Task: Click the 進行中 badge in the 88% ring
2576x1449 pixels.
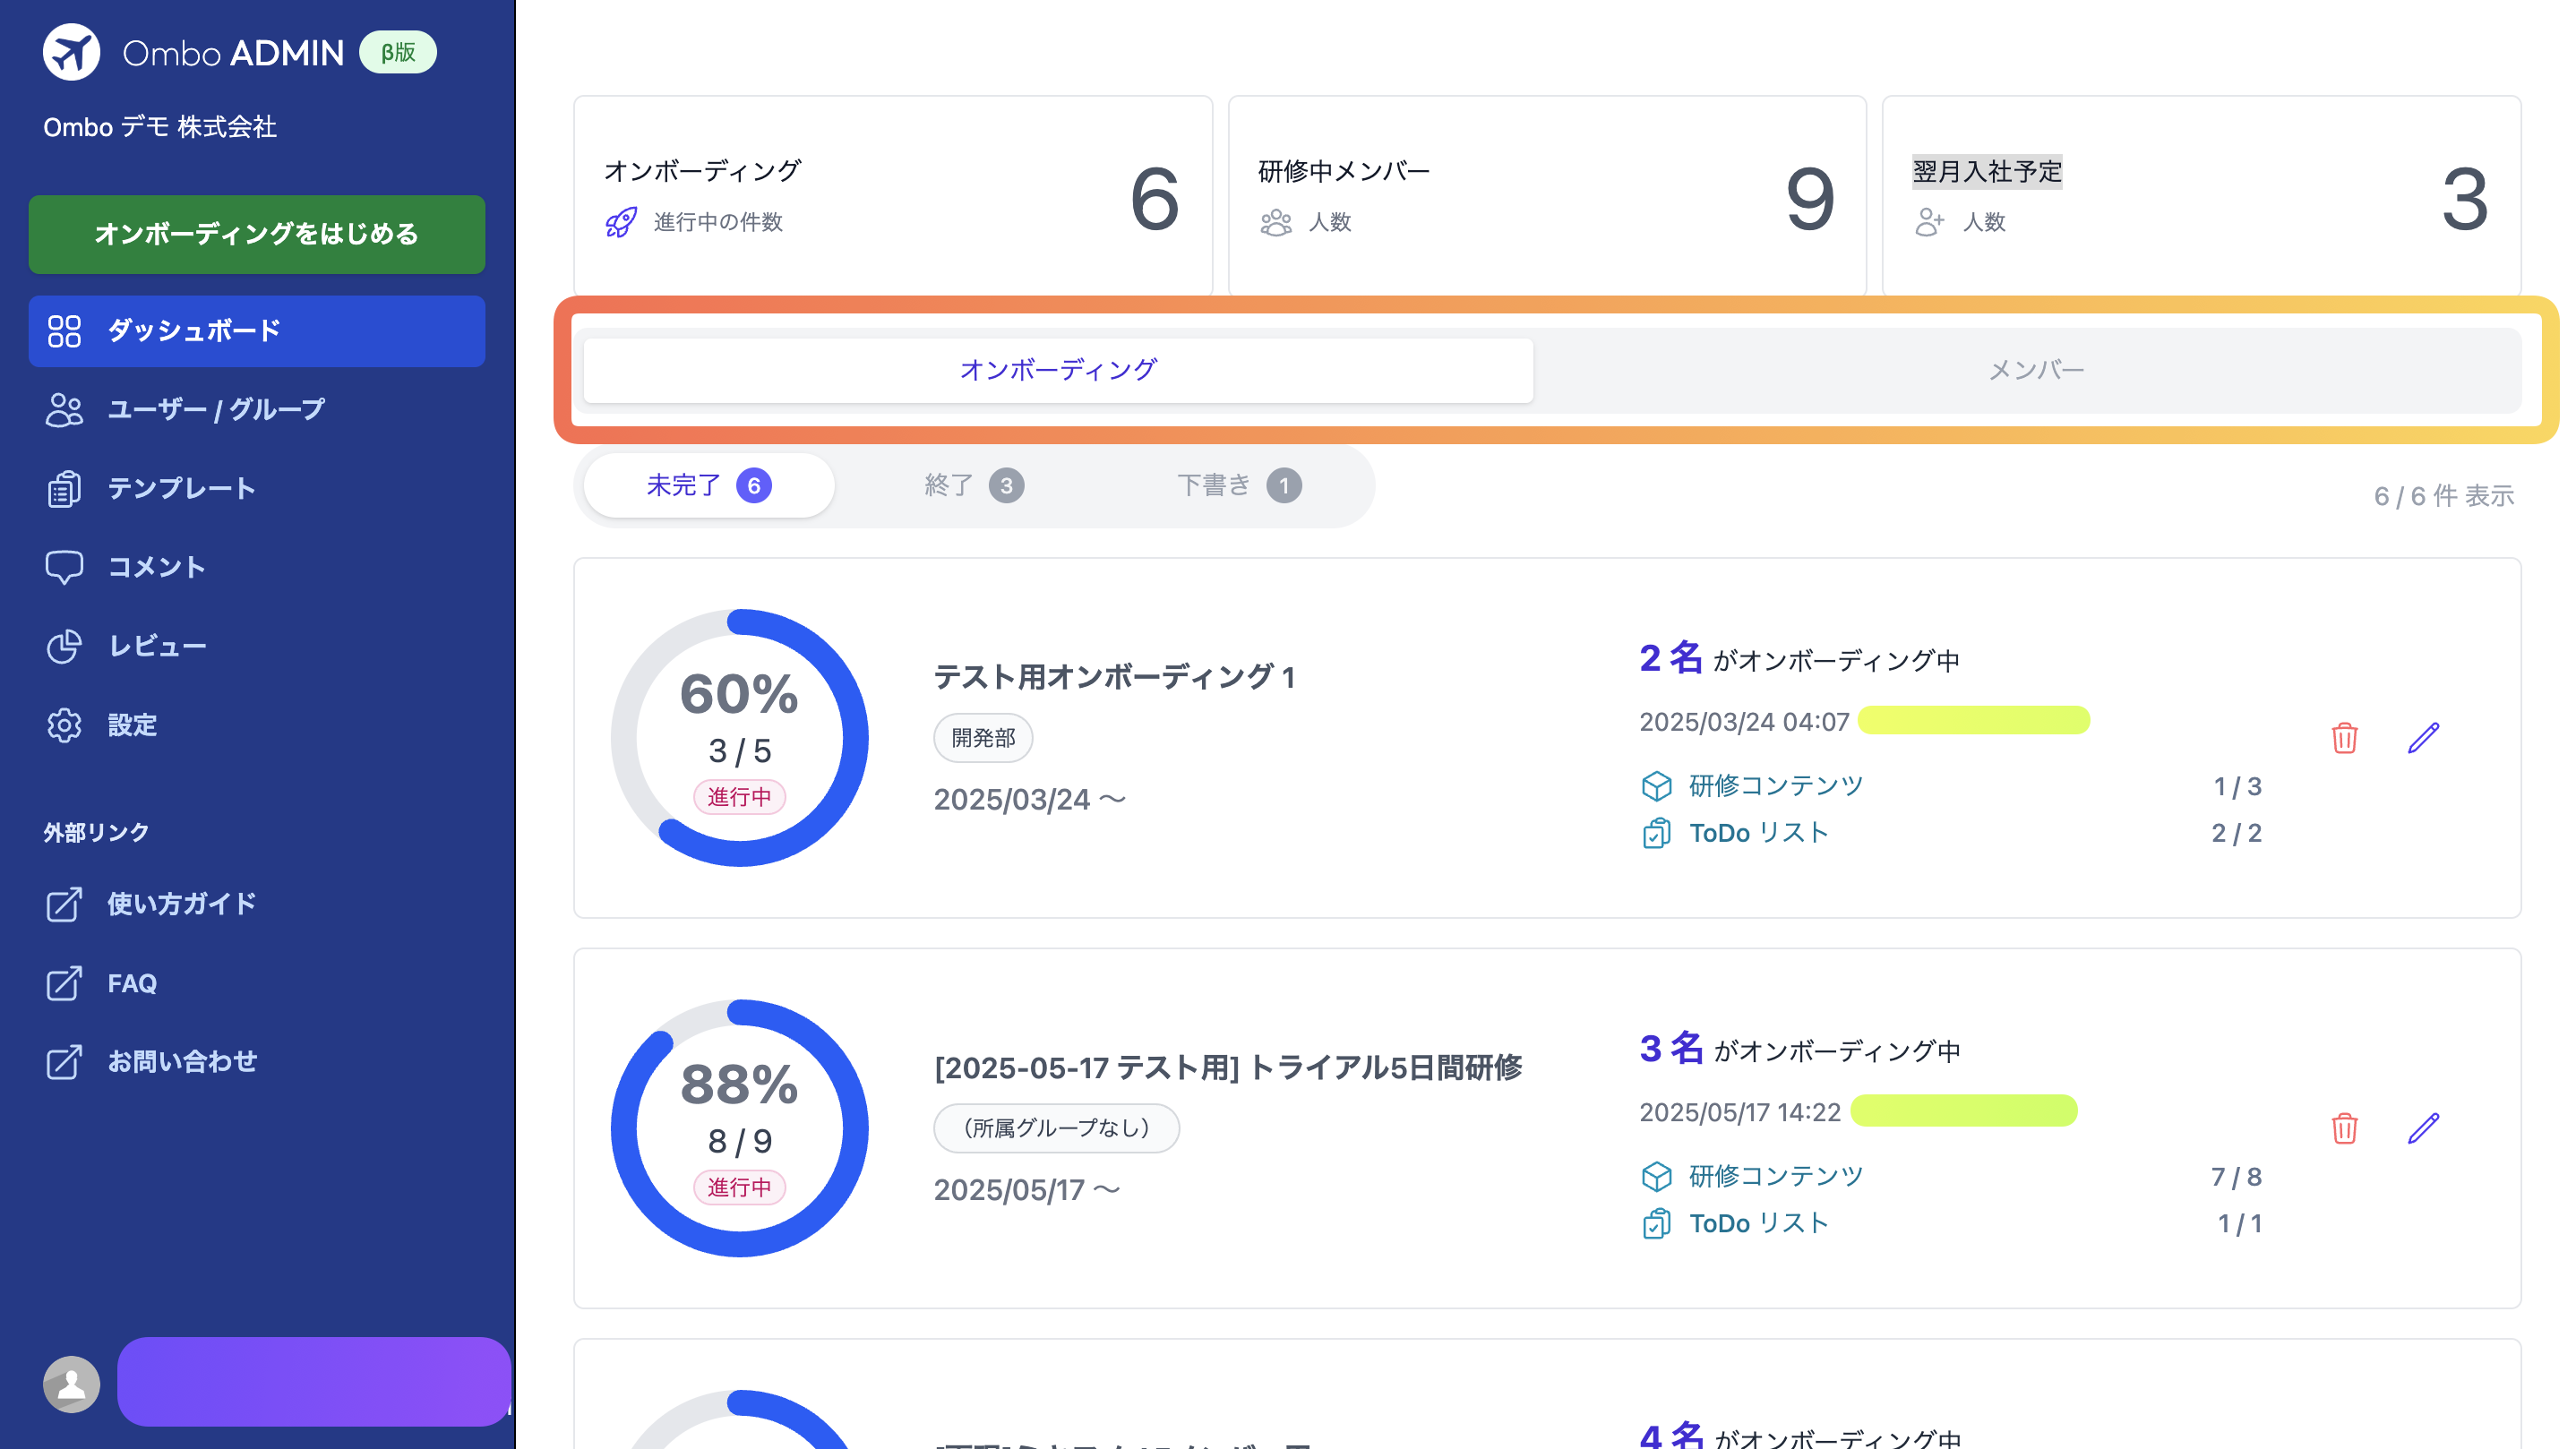Action: pyautogui.click(x=740, y=1187)
